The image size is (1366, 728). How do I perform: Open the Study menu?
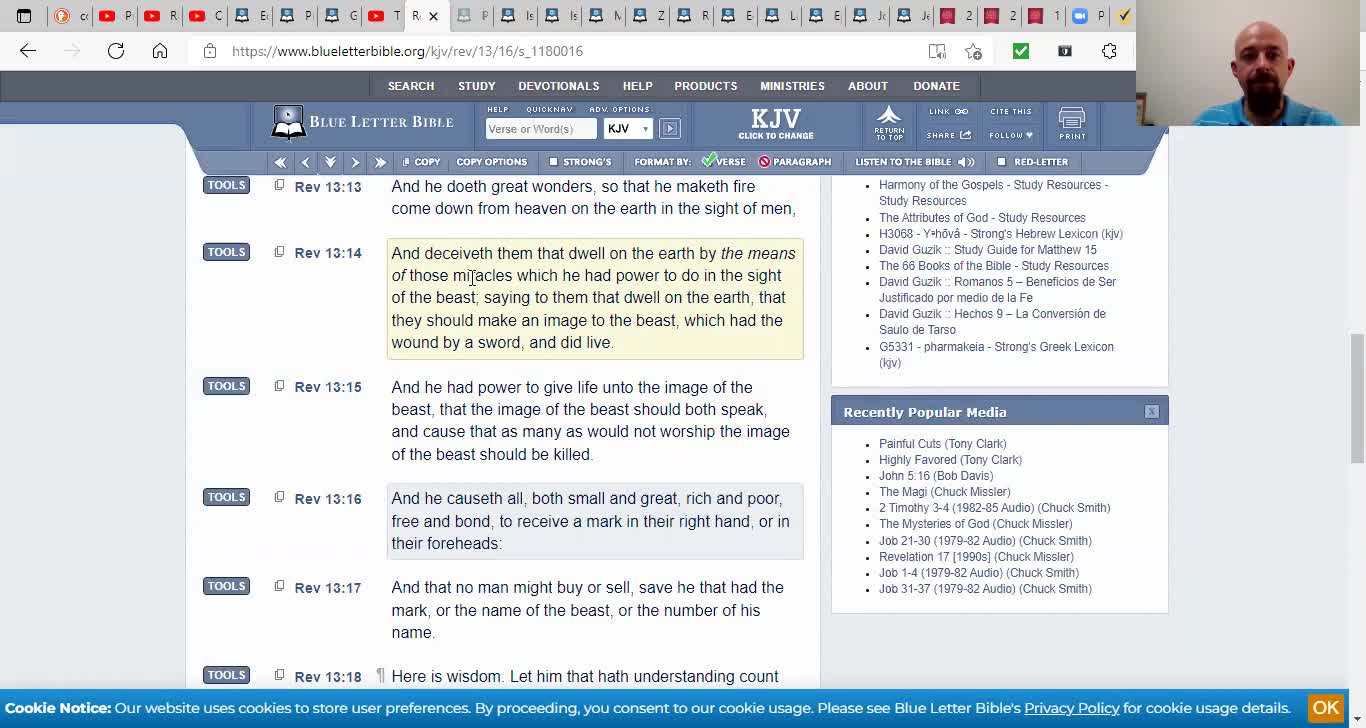click(477, 86)
